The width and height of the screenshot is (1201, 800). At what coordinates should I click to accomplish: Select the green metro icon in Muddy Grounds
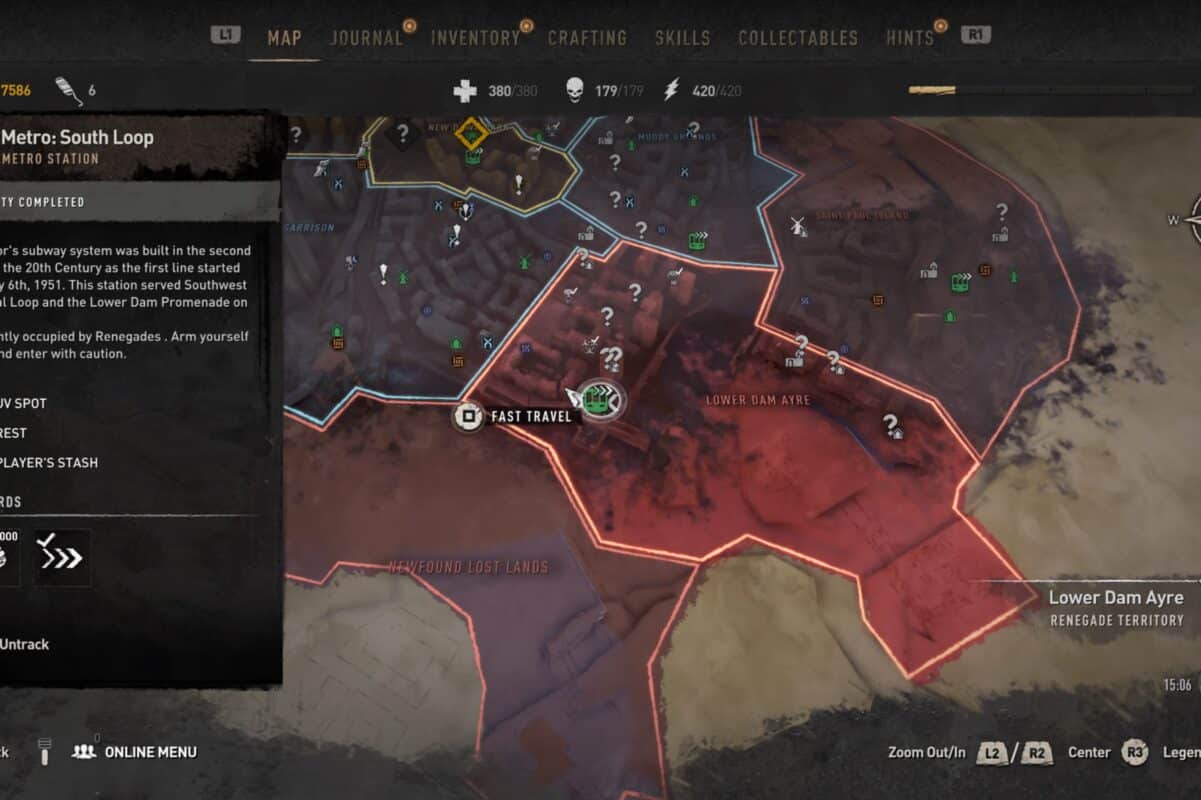click(x=698, y=240)
